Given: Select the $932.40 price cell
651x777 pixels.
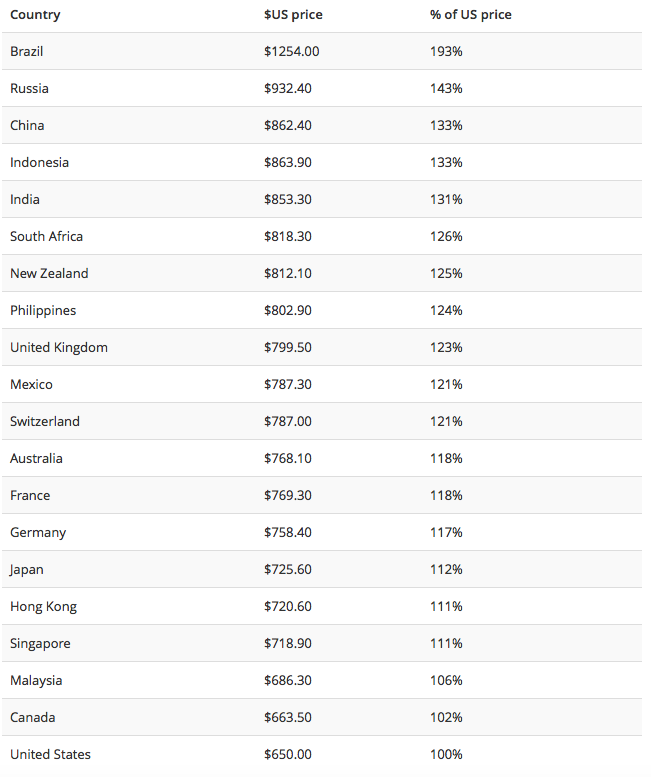Looking at the screenshot, I should (288, 88).
